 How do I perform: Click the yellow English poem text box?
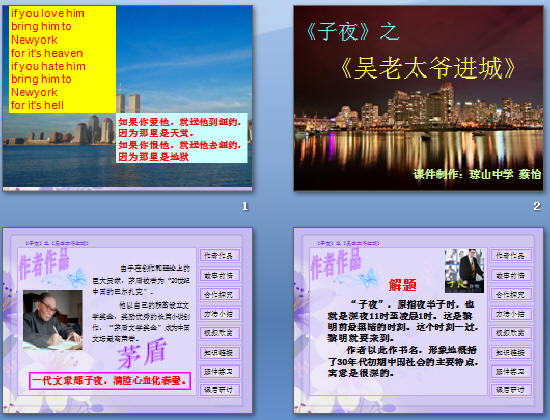pos(62,59)
